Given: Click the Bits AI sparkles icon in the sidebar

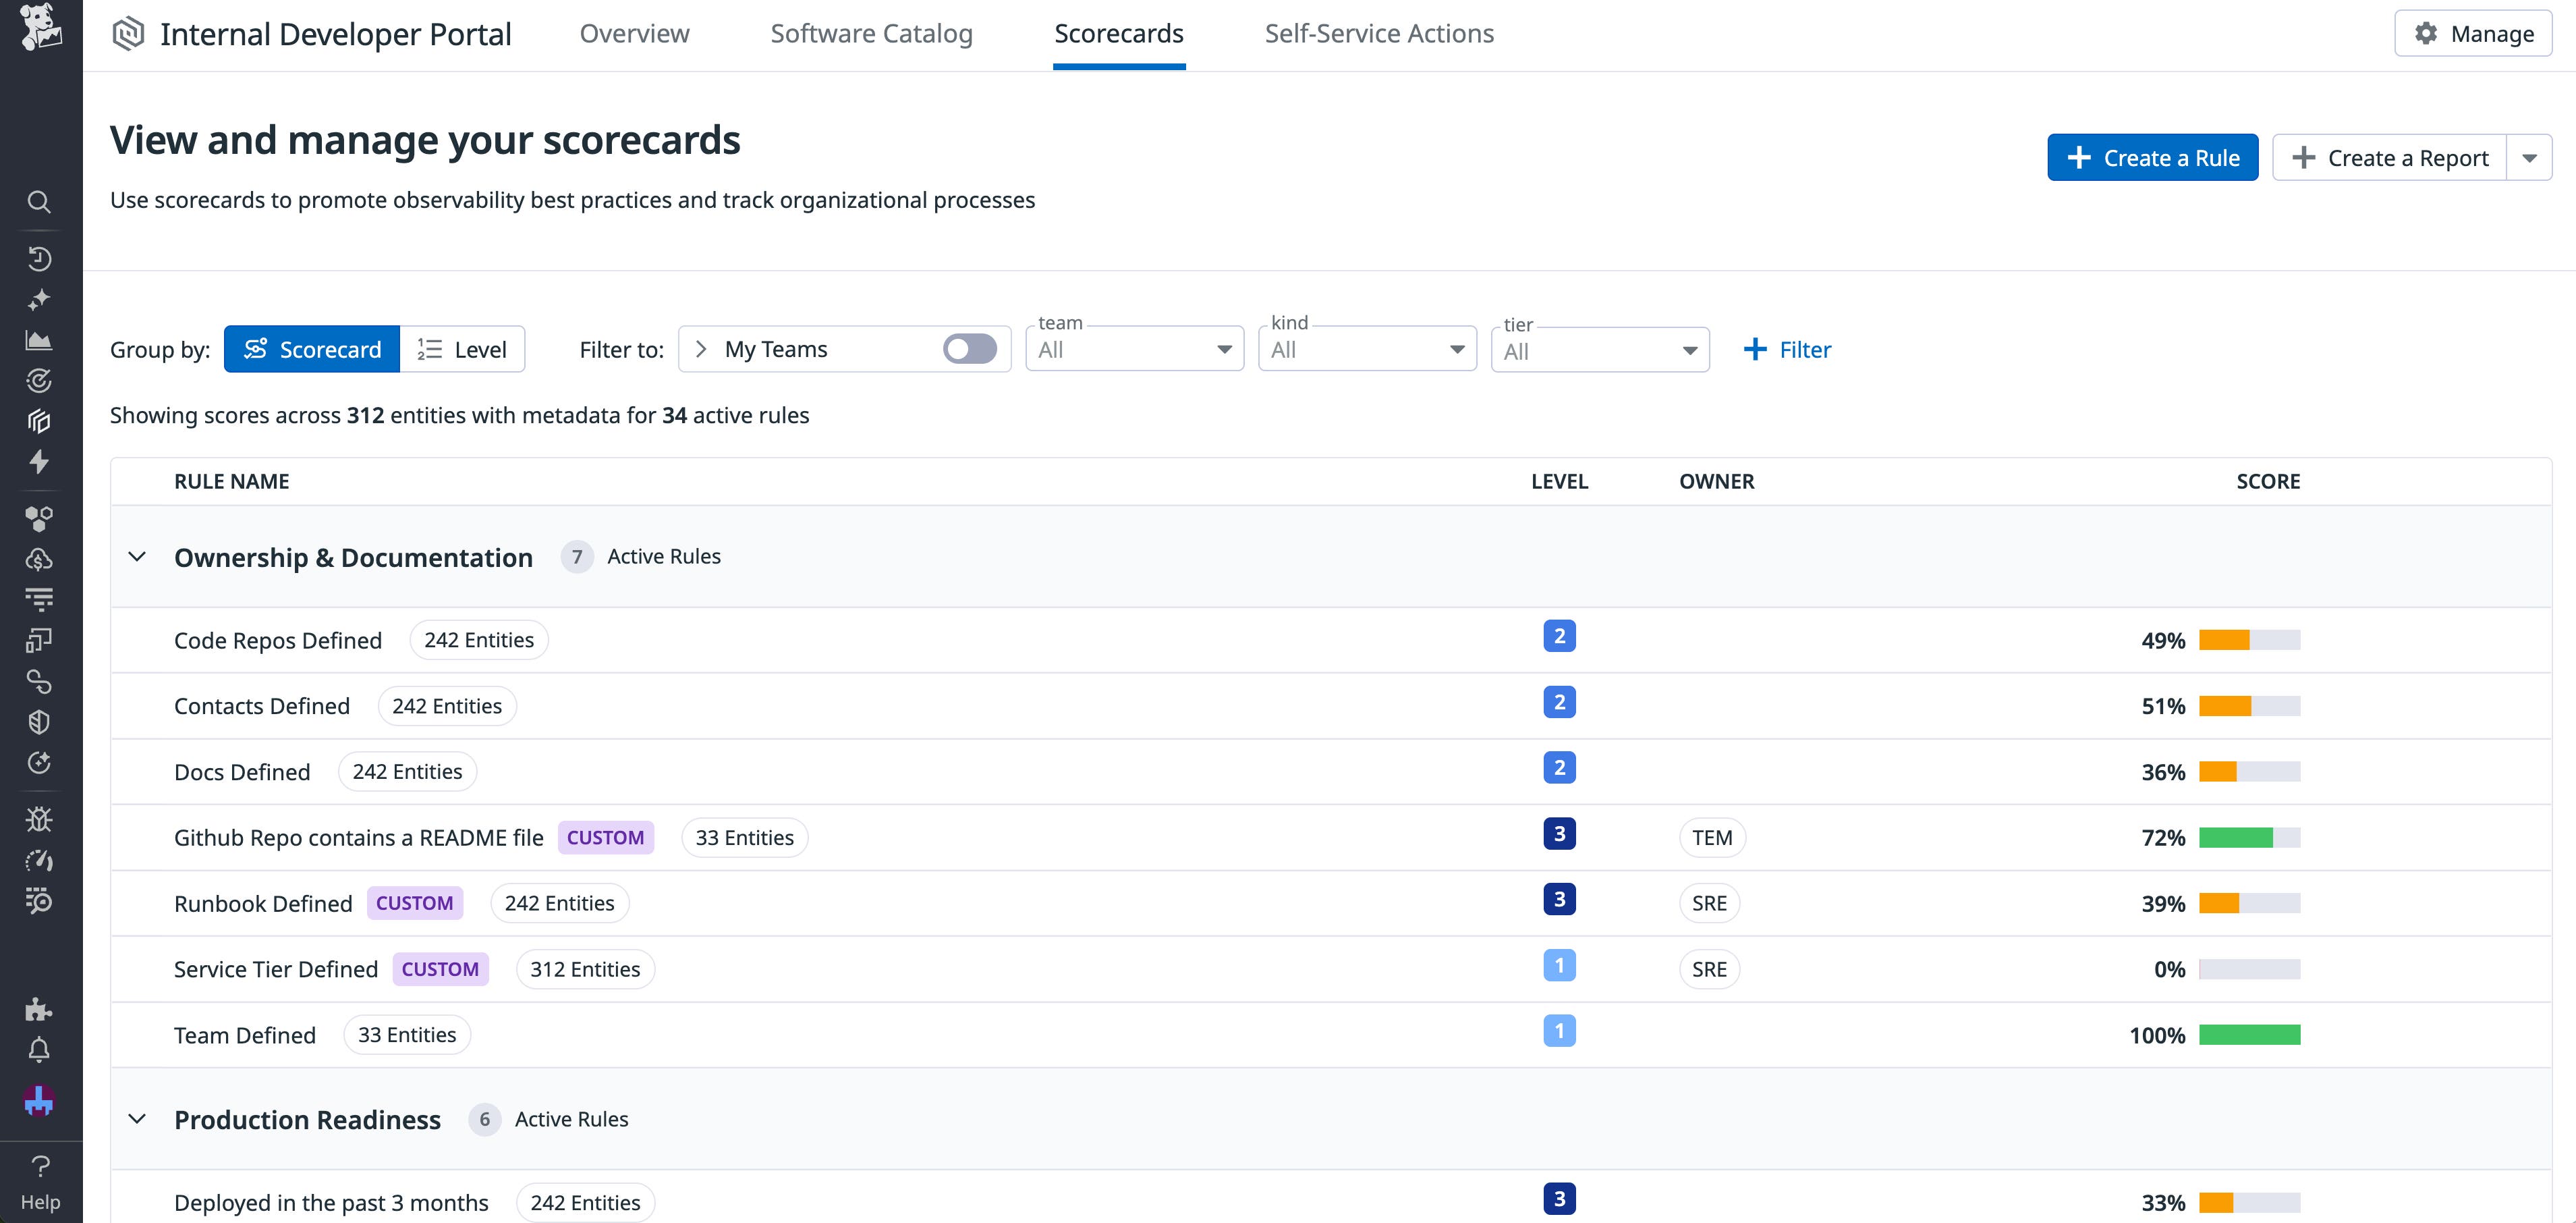Looking at the screenshot, I should tap(40, 299).
